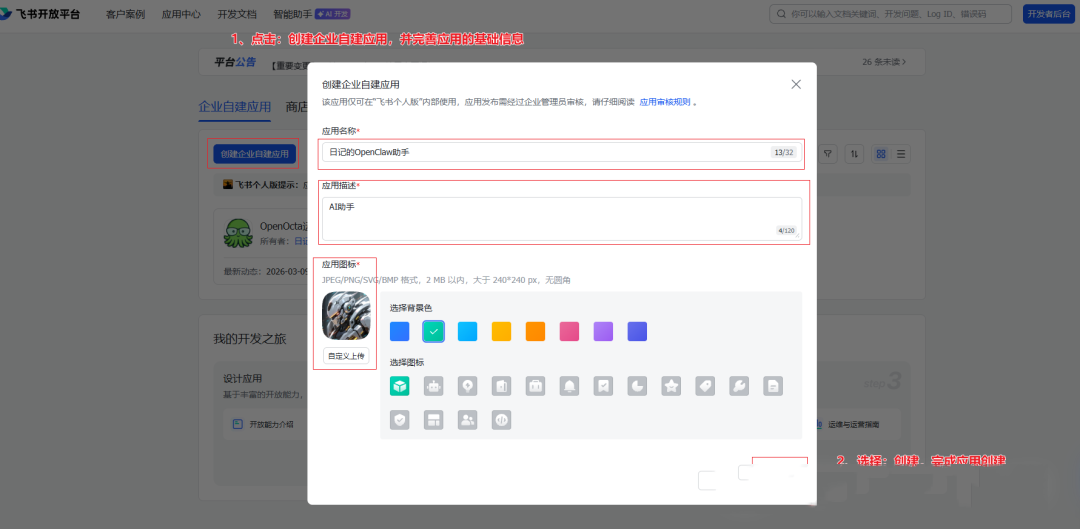The width and height of the screenshot is (1080, 529).
Task: Select the price tag icon
Action: (x=705, y=386)
